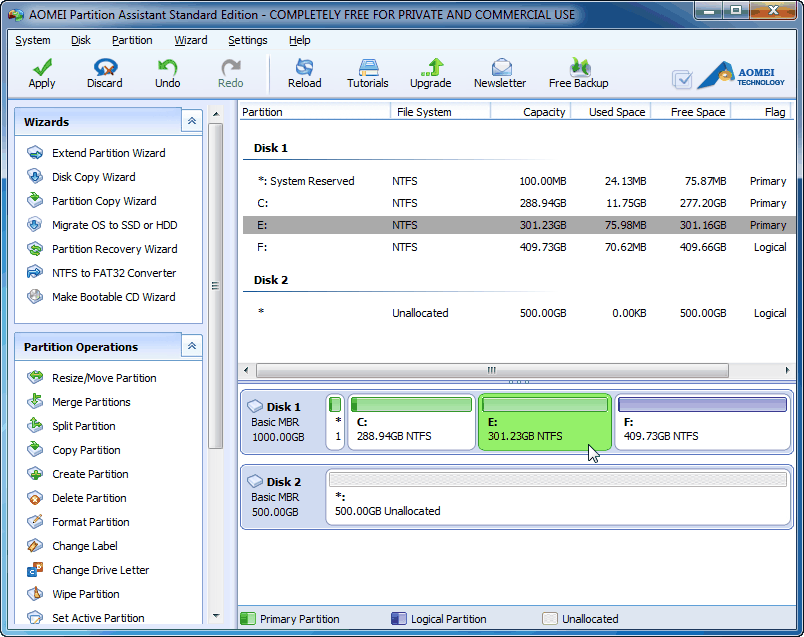Select Resize/Move Partition operation
Screen dimensions: 804x637
(x=104, y=378)
